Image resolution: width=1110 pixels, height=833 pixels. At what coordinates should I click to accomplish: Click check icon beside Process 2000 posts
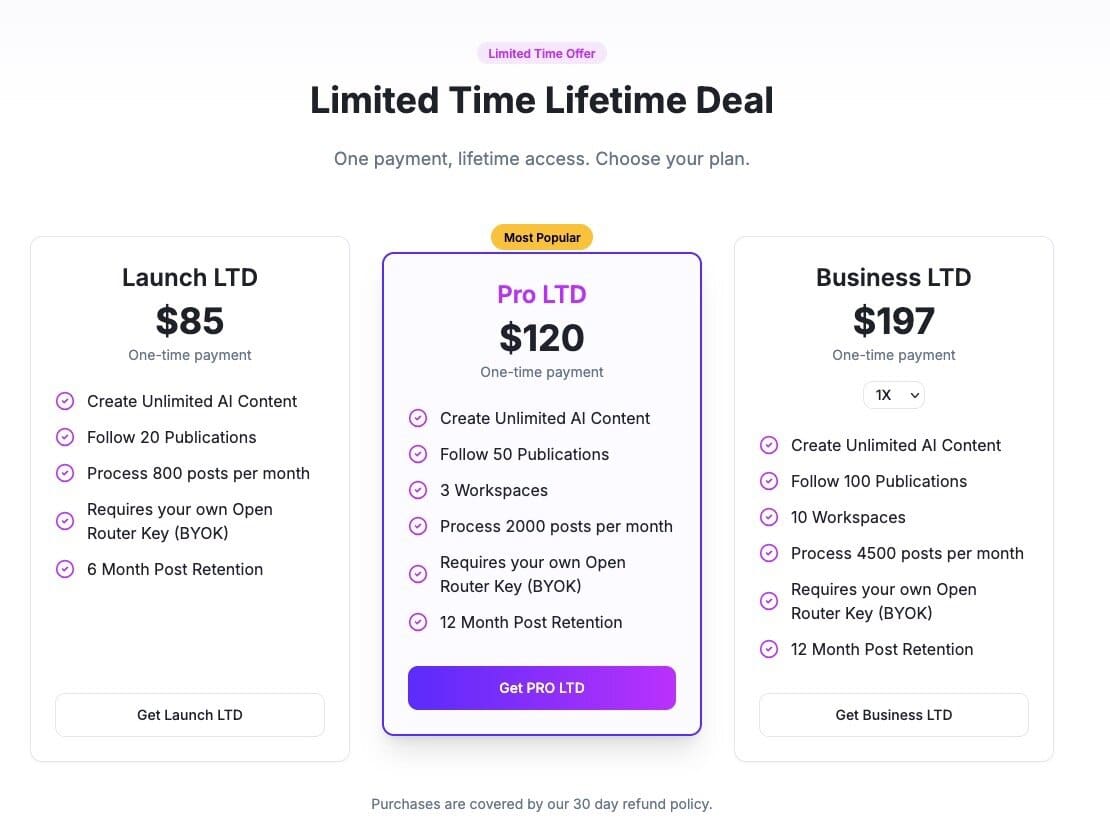click(x=418, y=527)
